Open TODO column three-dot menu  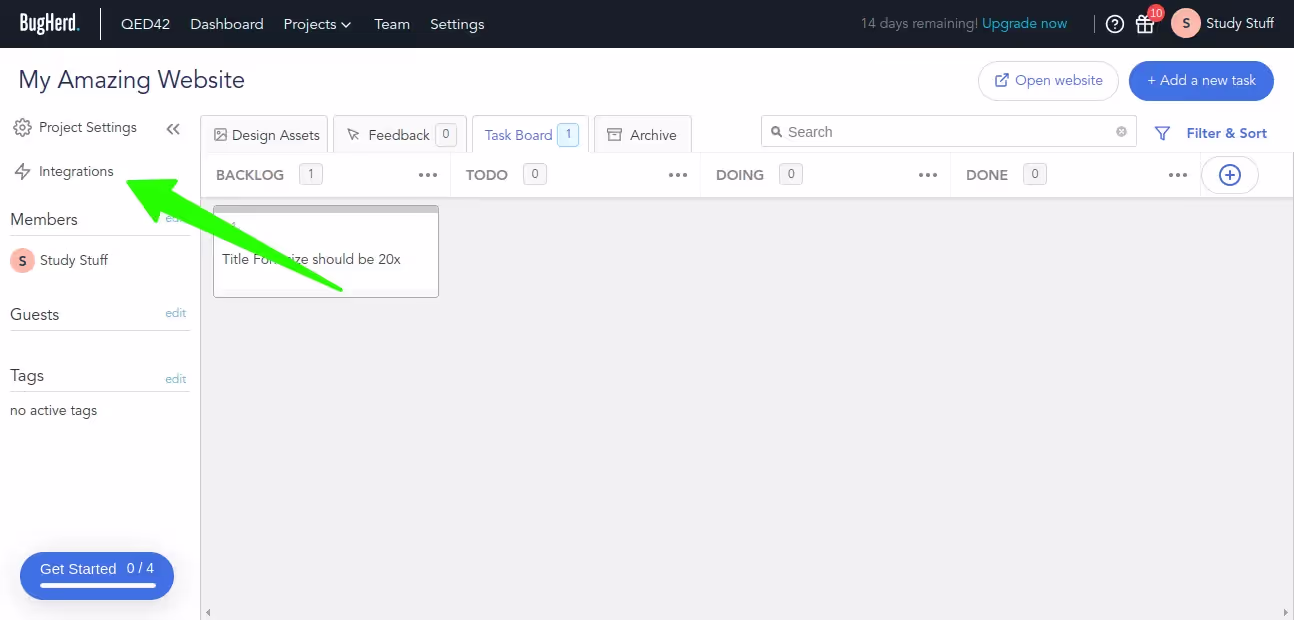tap(678, 175)
